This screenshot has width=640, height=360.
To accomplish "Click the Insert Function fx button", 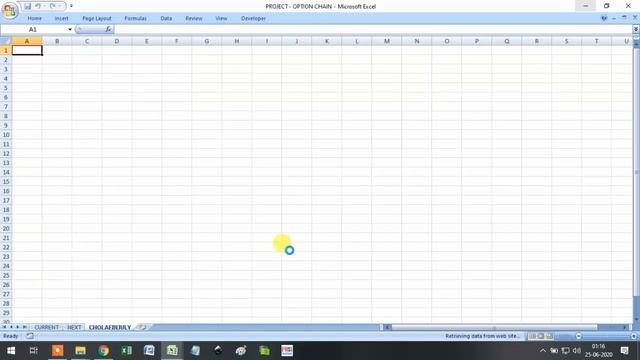I will pos(108,29).
